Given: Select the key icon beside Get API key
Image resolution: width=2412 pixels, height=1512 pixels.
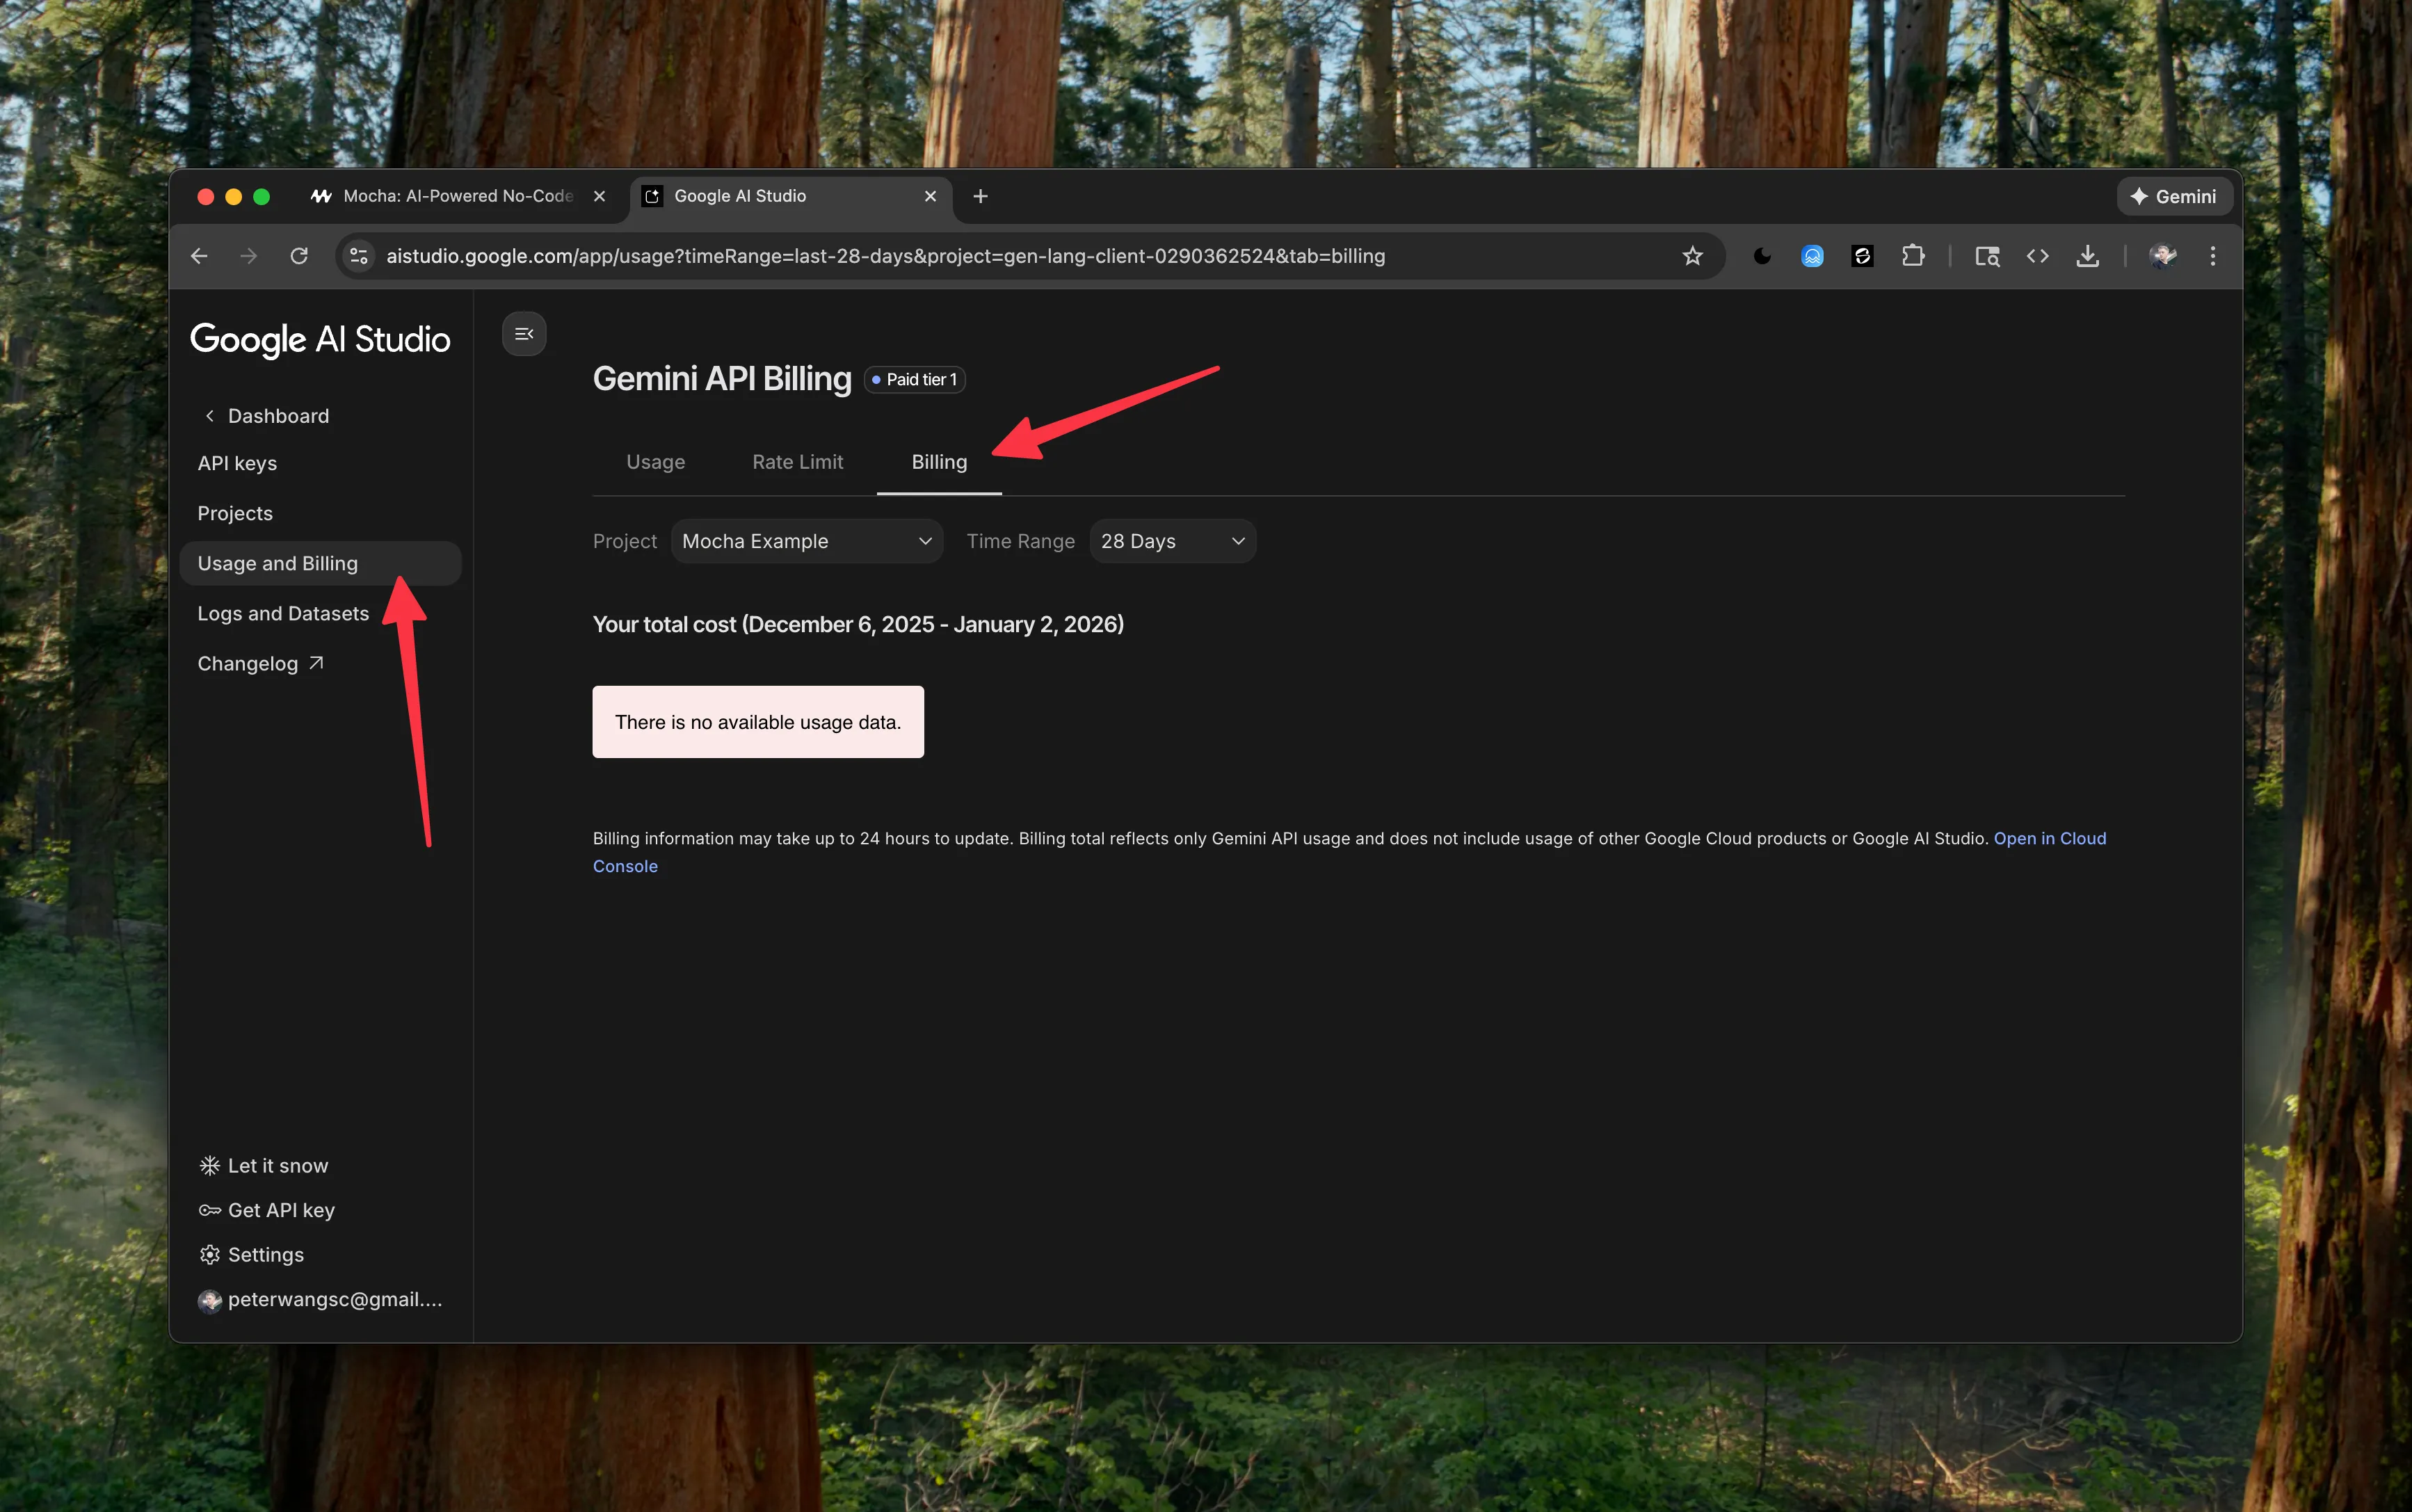Looking at the screenshot, I should (x=209, y=1209).
